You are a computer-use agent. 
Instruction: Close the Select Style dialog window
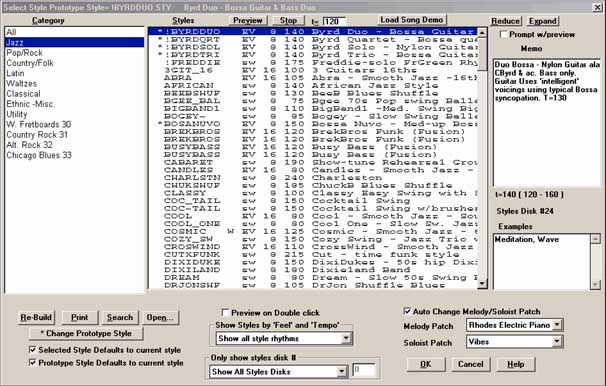pos(597,7)
